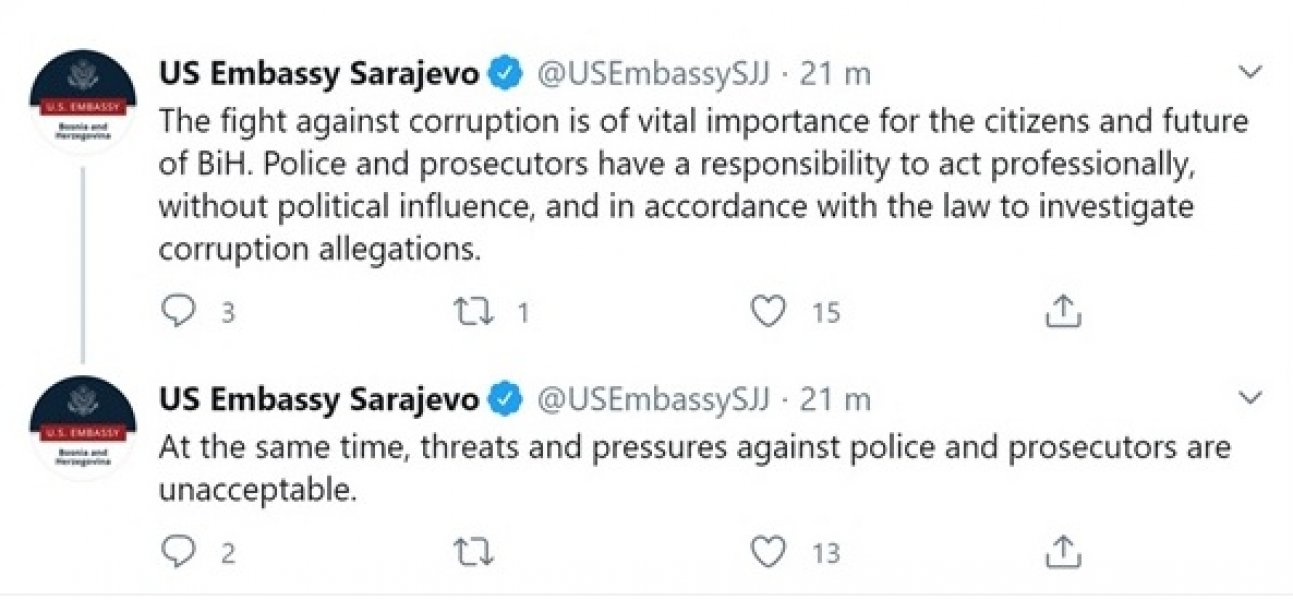Open US Embassy Sarajevo name on first tweet
Image resolution: width=1293 pixels, height=600 pixels.
coord(319,73)
